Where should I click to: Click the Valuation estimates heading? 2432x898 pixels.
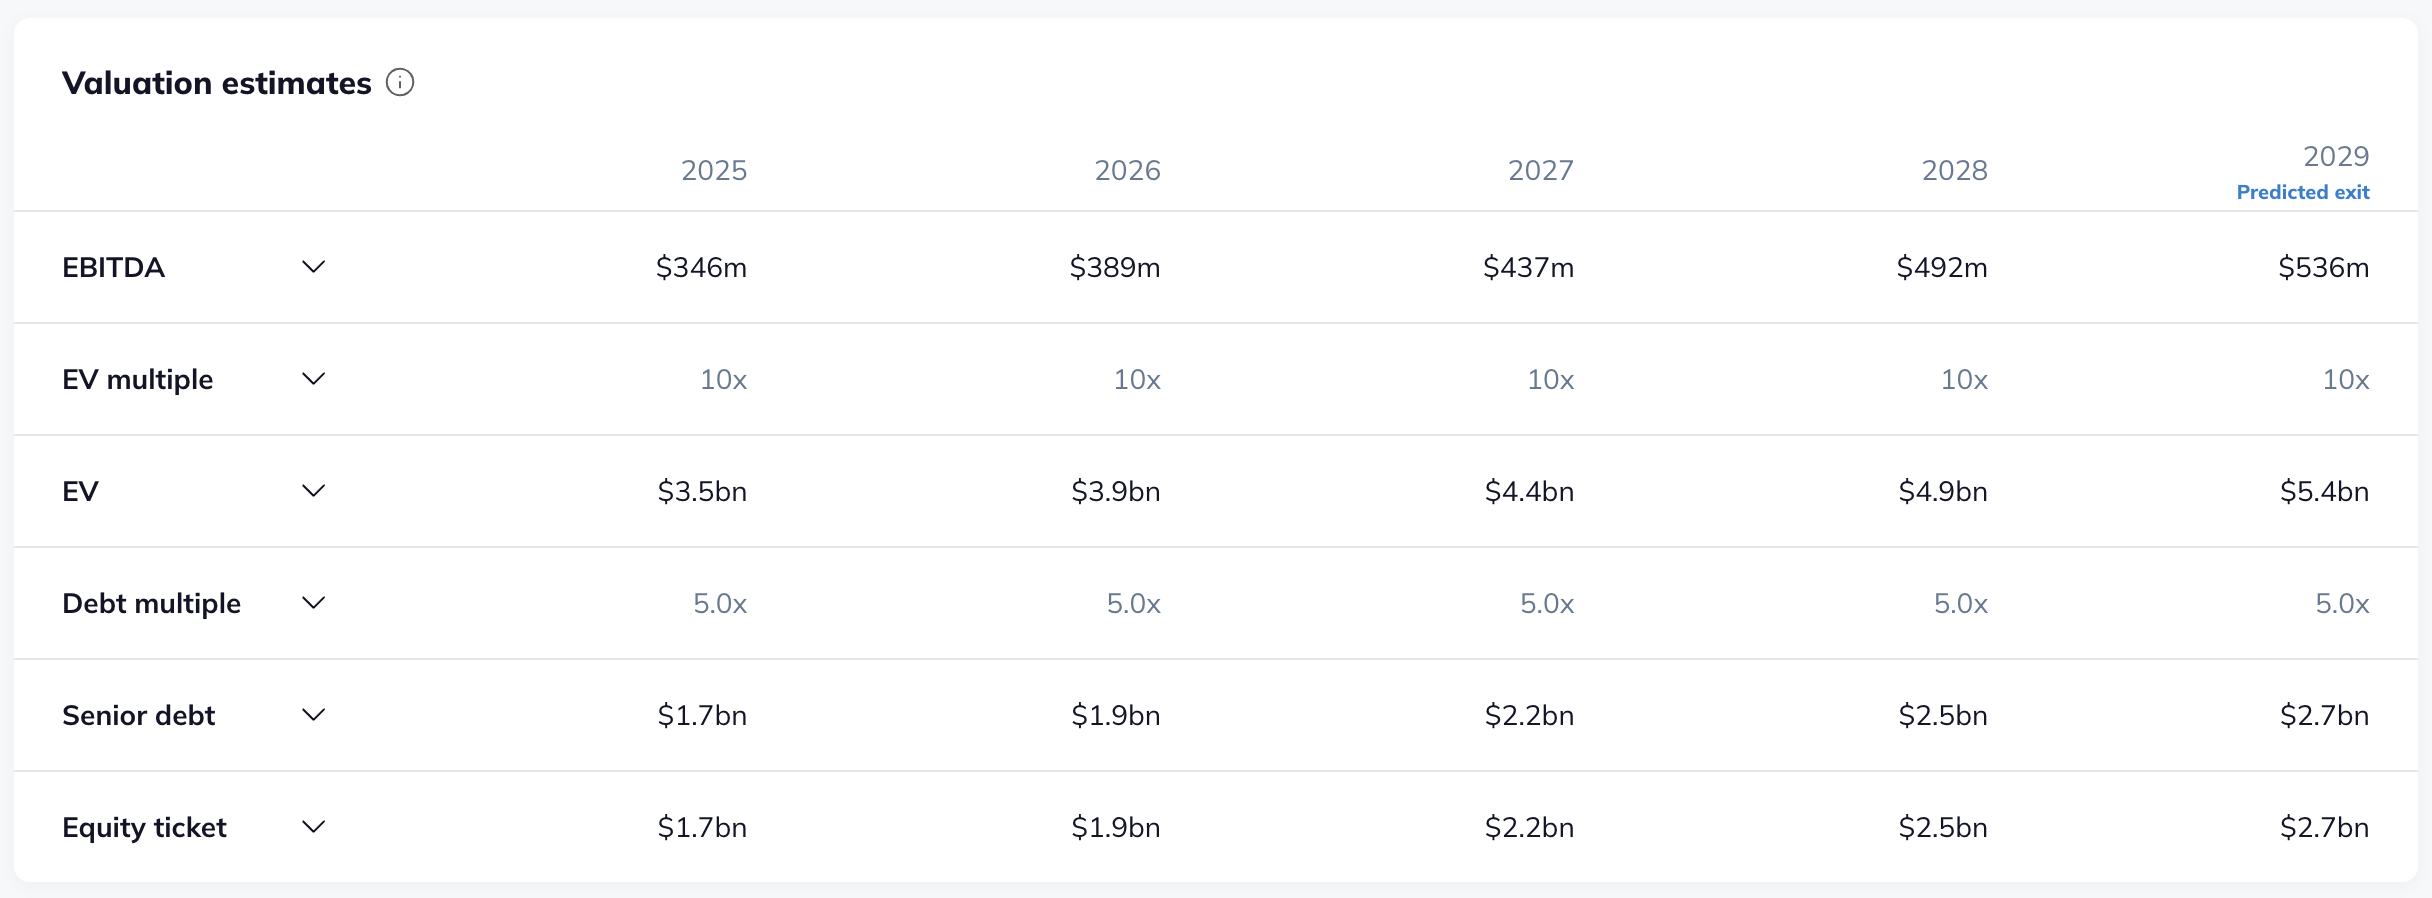(x=216, y=83)
